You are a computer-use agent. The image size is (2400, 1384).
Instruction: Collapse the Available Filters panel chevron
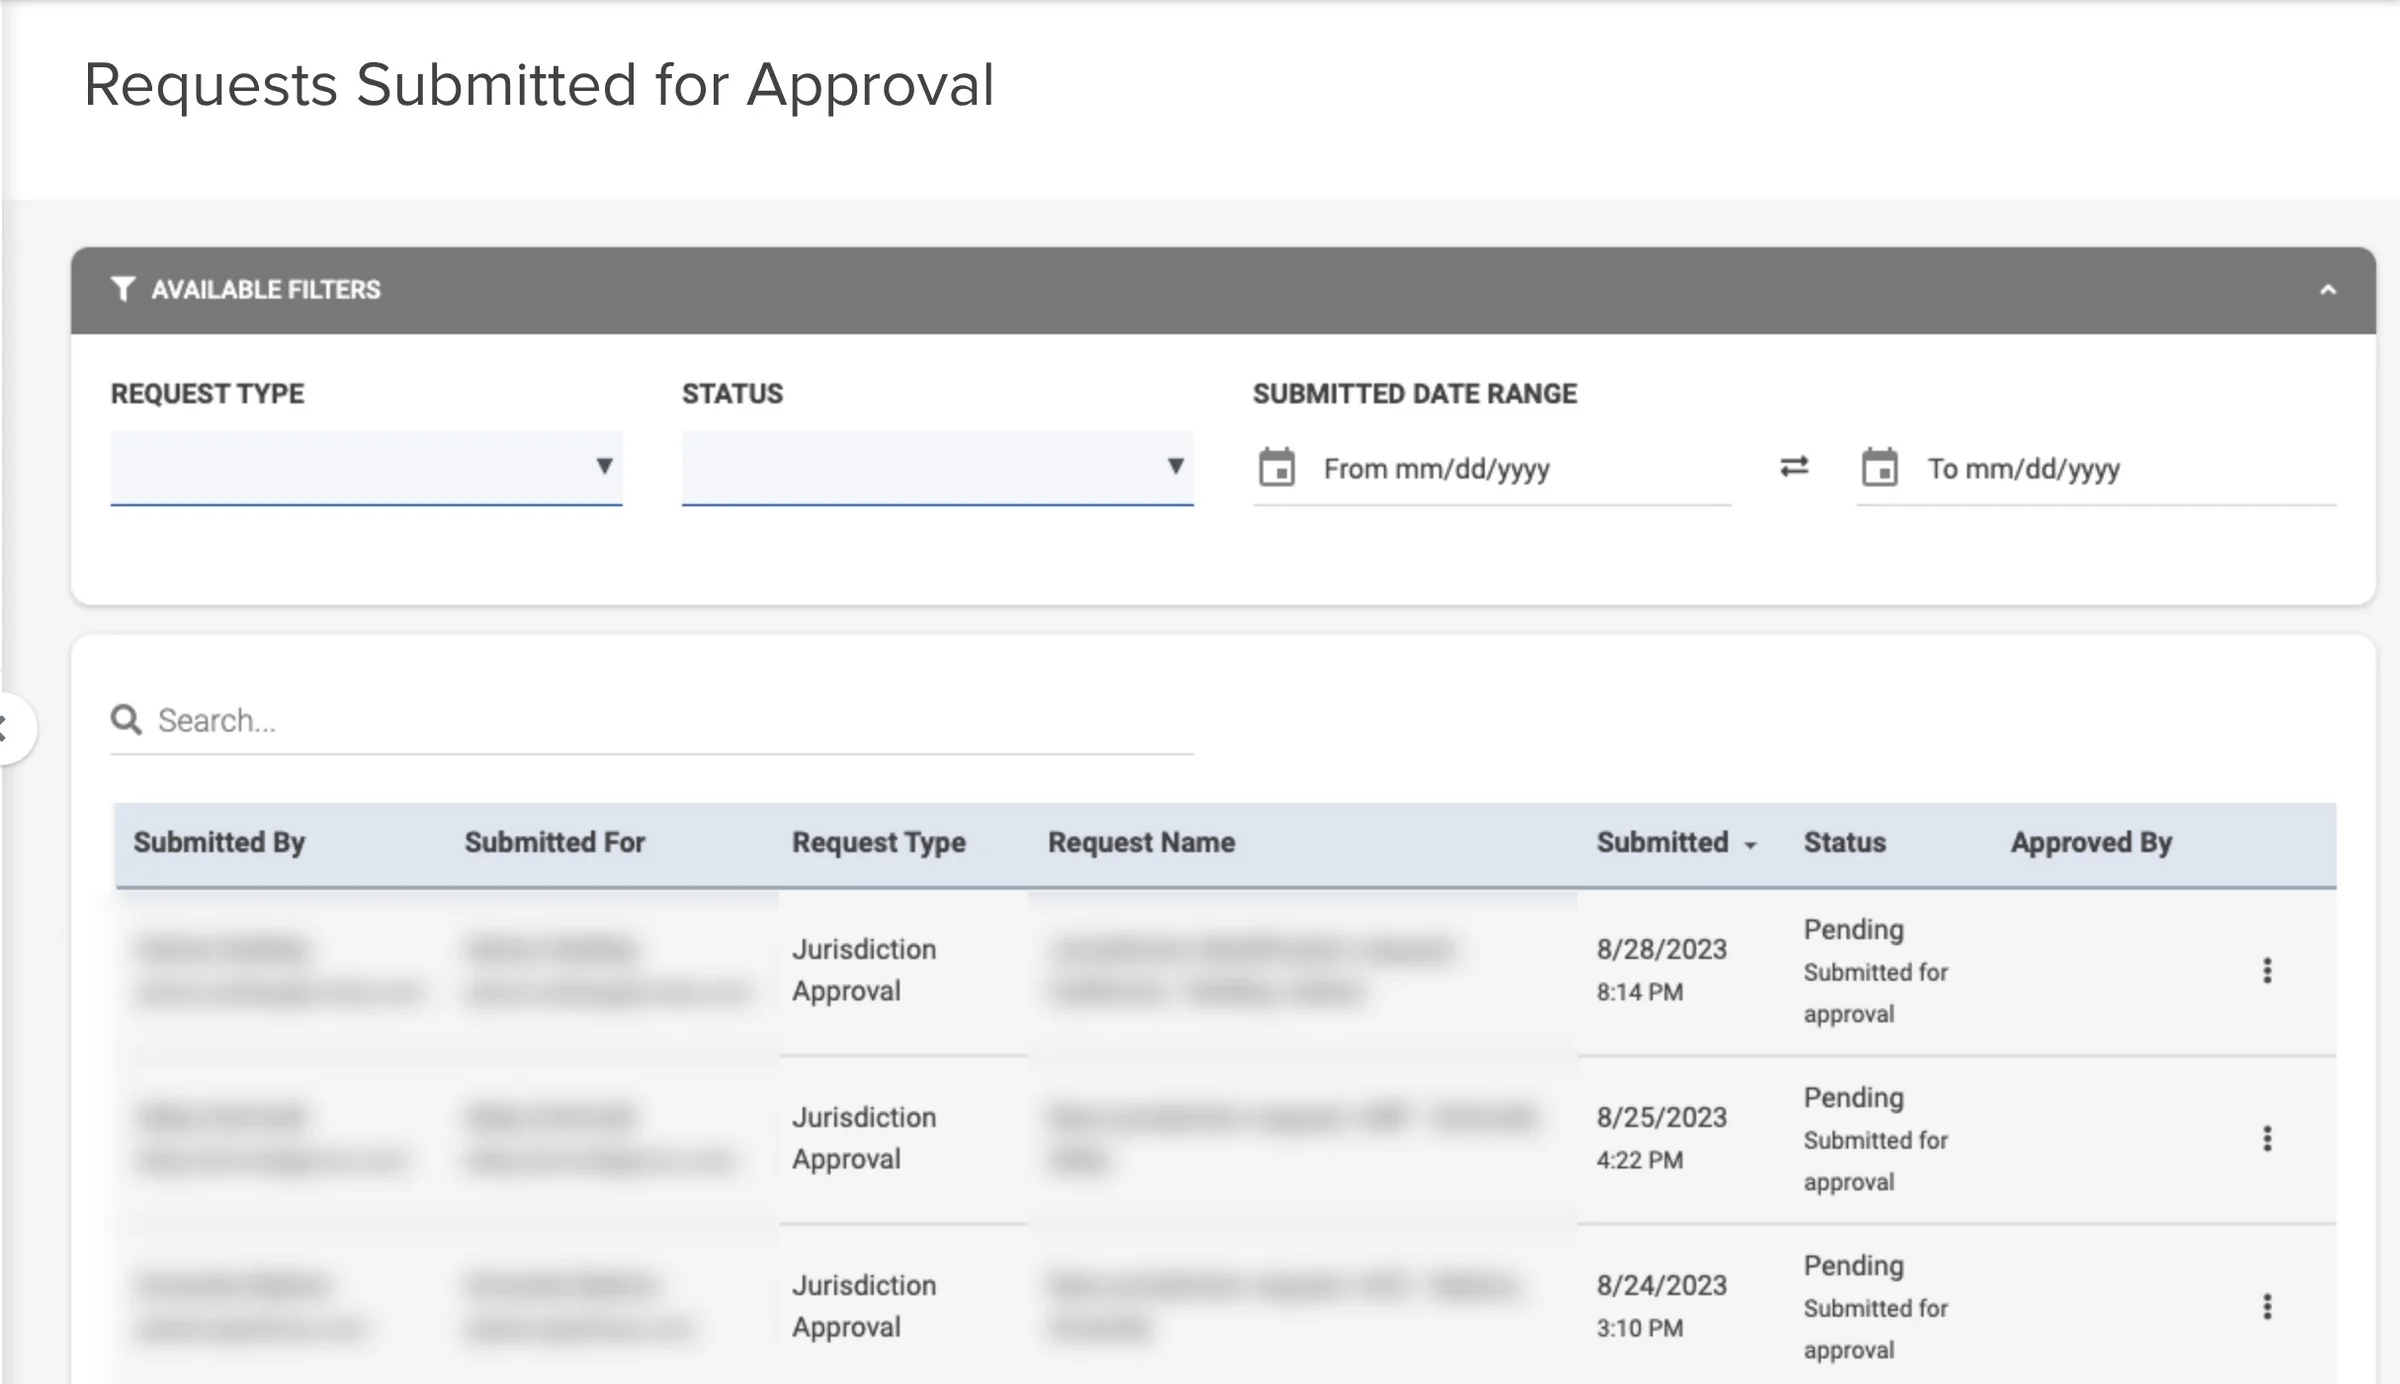click(2328, 290)
